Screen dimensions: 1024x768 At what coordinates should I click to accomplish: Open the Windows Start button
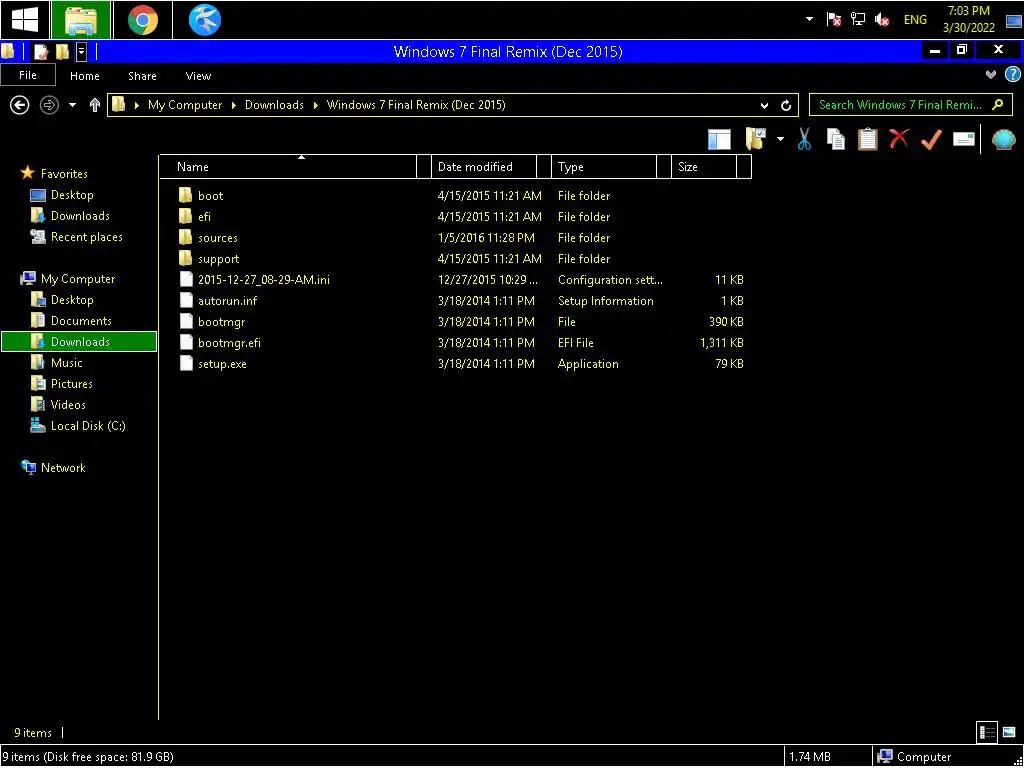pos(24,20)
